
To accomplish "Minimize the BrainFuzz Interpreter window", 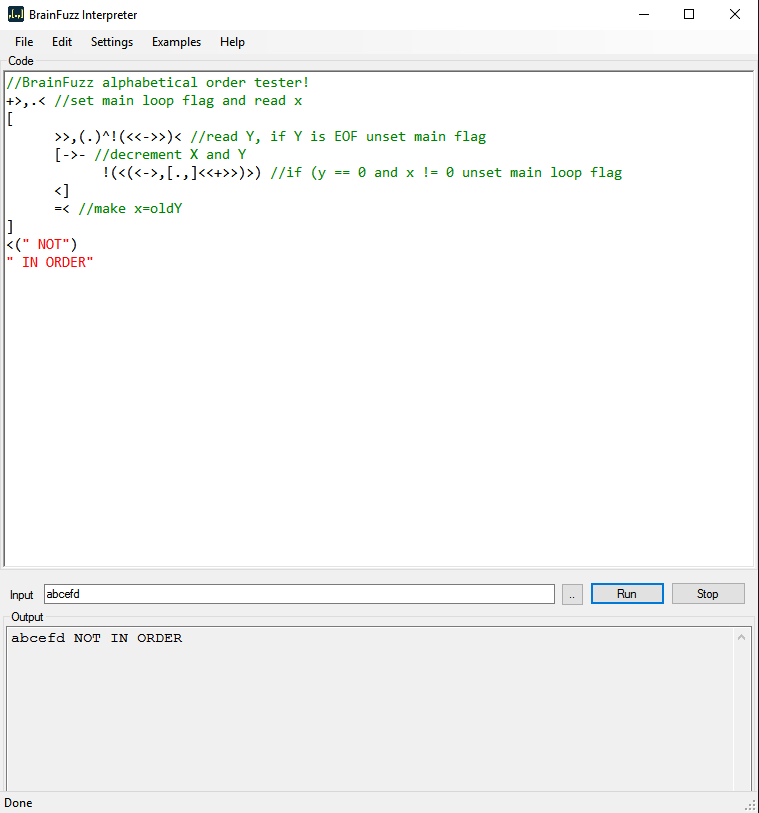I will [x=643, y=15].
